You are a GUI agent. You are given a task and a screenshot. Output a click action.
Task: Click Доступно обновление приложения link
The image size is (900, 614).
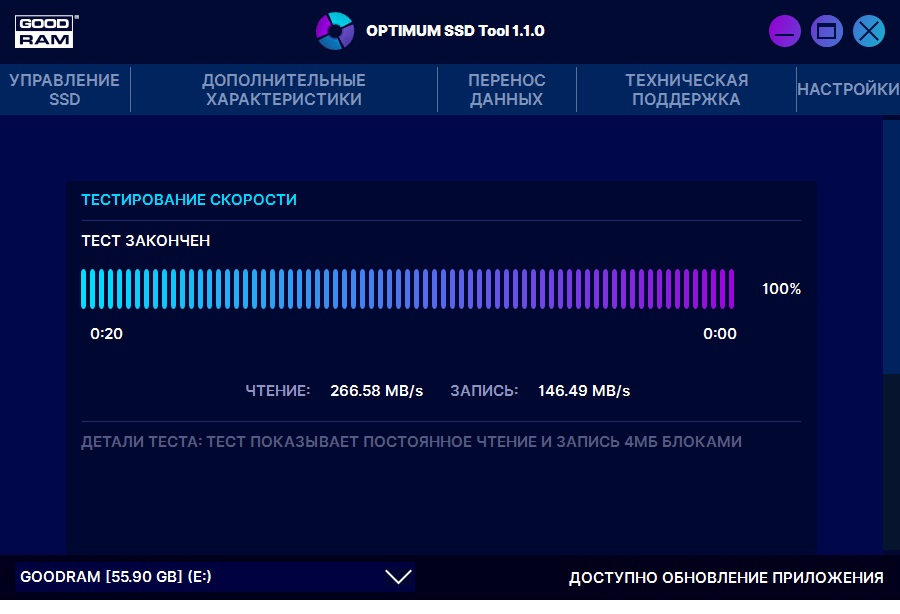pyautogui.click(x=726, y=578)
